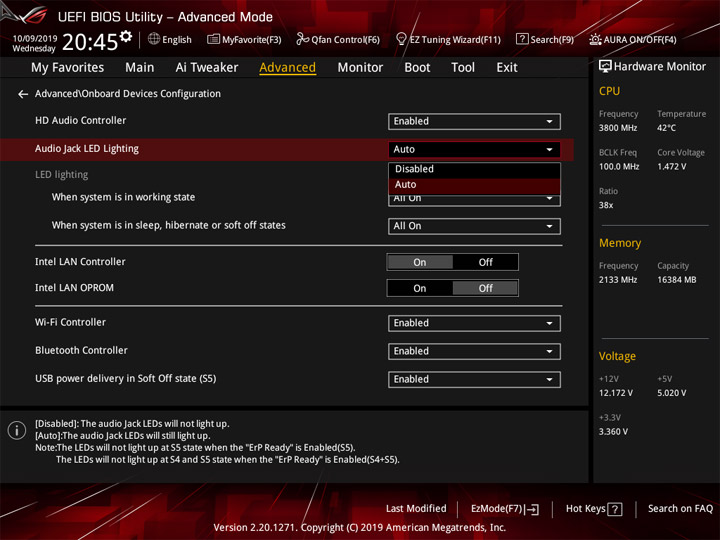Click the Advanced\Onboard Devices Configuration breadcrumb

[x=128, y=94]
